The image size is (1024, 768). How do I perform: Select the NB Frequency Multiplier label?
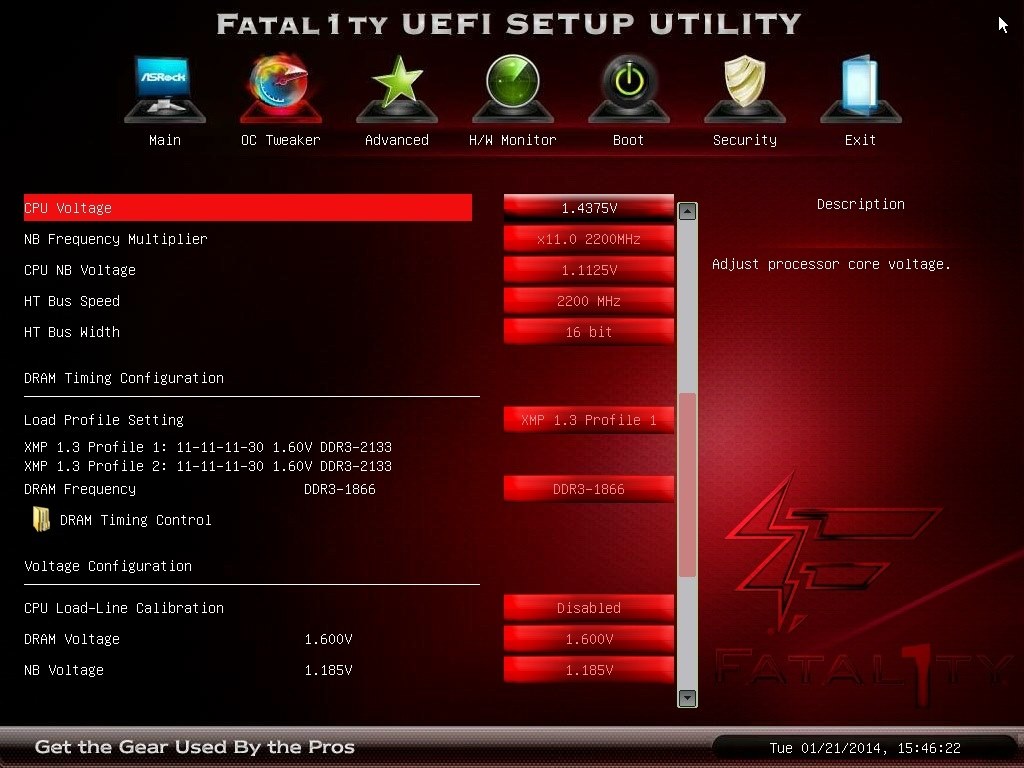pos(116,239)
